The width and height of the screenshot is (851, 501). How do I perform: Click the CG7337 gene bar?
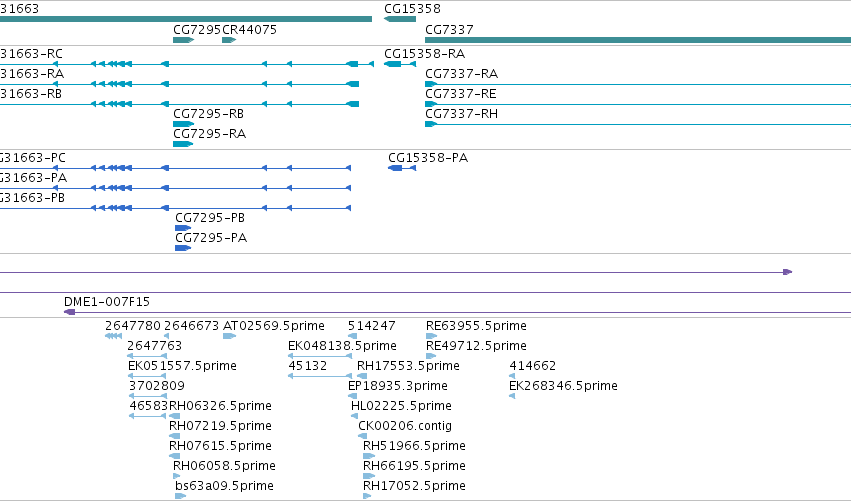(x=638, y=40)
